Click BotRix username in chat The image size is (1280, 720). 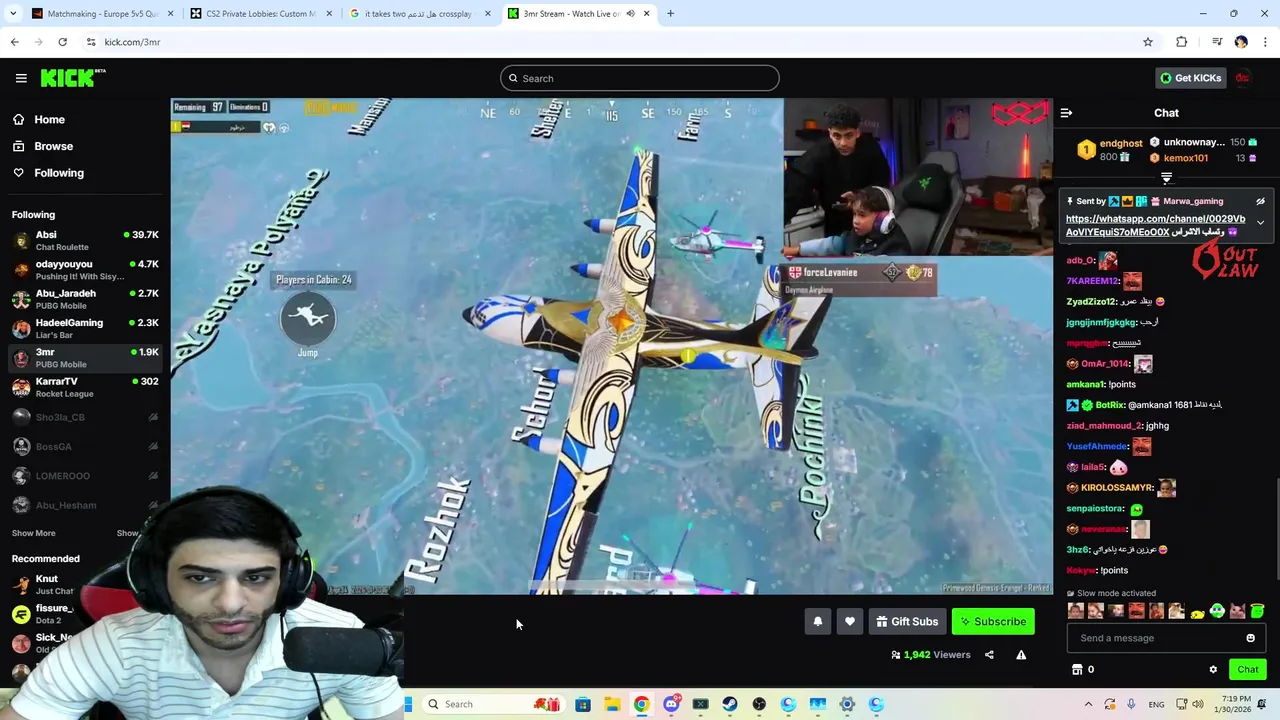point(1110,405)
